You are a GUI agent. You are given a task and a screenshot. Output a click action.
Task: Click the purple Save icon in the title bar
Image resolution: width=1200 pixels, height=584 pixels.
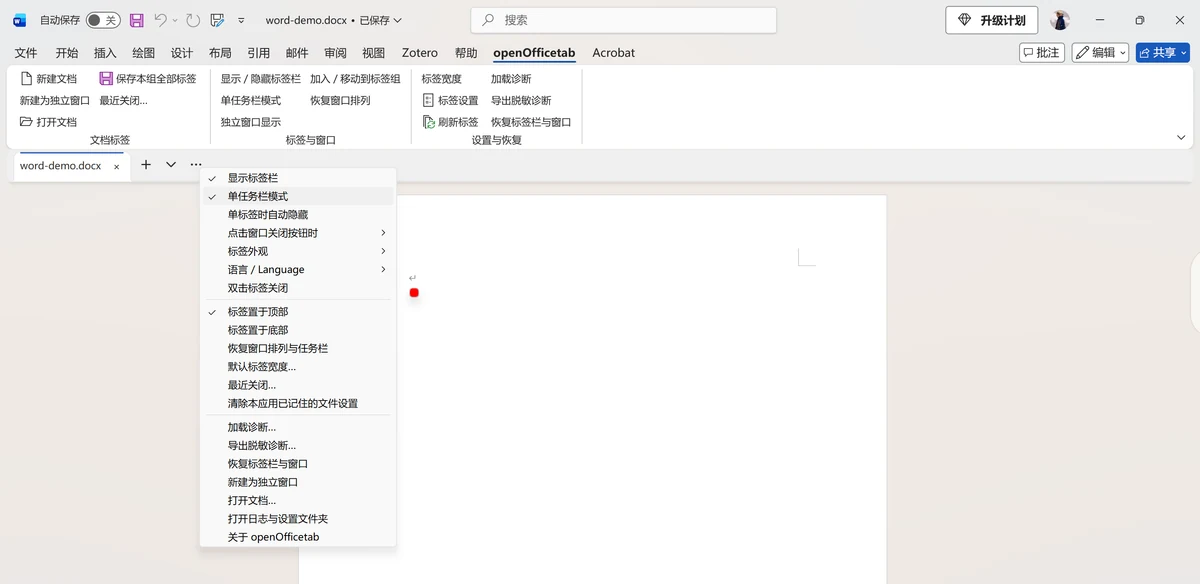click(137, 20)
